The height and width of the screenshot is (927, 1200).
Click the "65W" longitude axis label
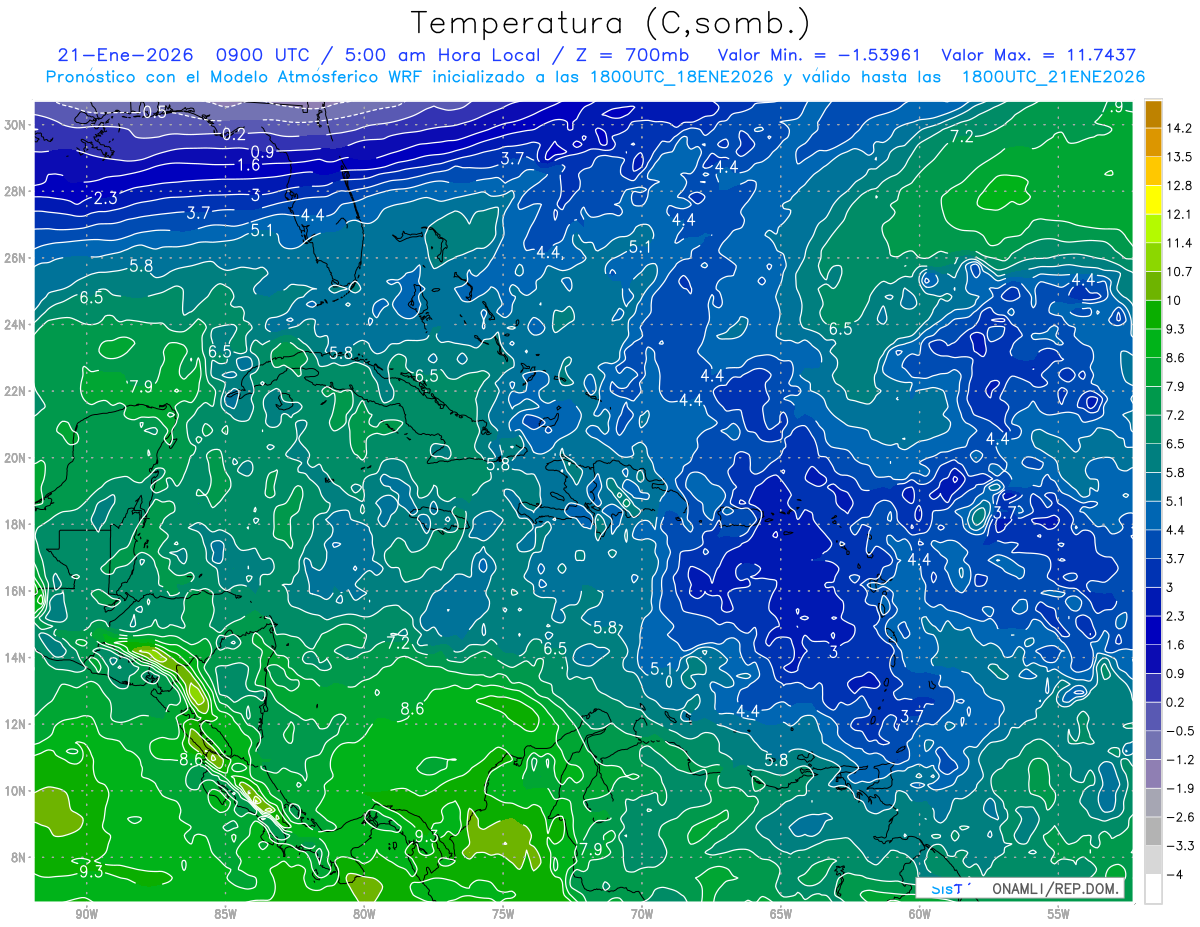point(781,914)
